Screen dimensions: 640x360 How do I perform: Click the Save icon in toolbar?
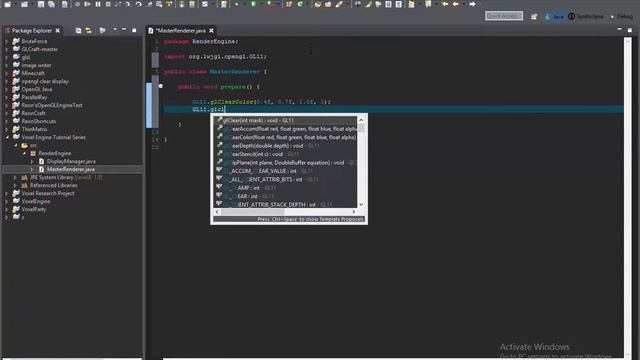(41, 4)
